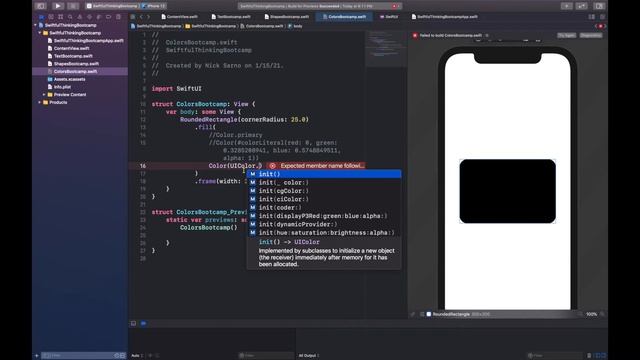Toggle the console pane button
The height and width of the screenshot is (360, 640).
pyautogui.click(x=603, y=356)
